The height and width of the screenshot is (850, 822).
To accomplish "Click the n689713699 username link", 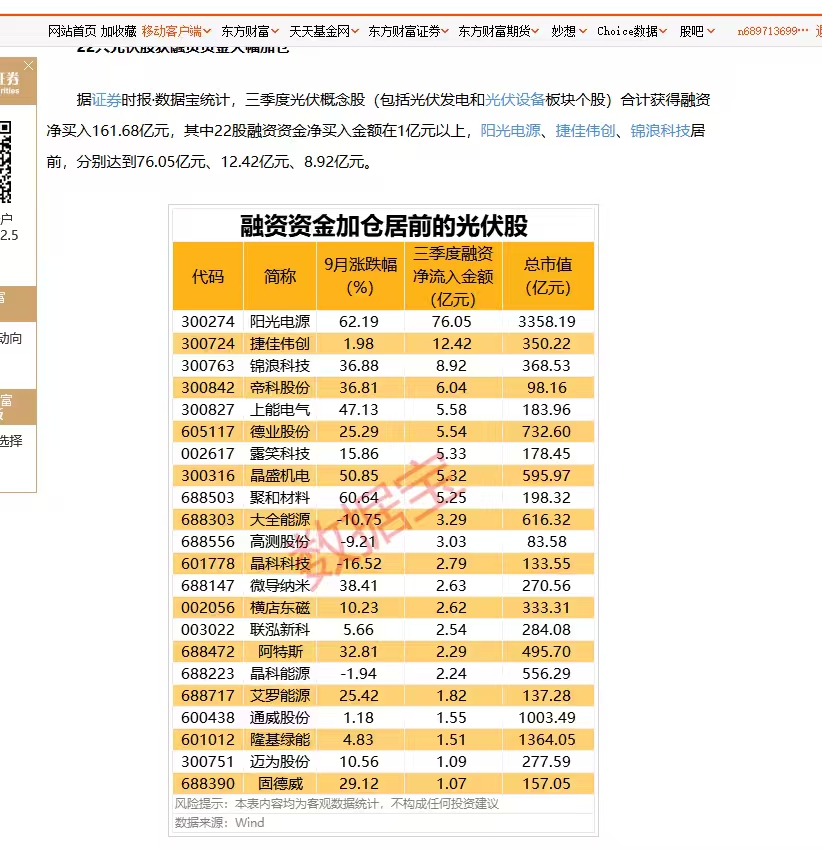I will (x=772, y=31).
